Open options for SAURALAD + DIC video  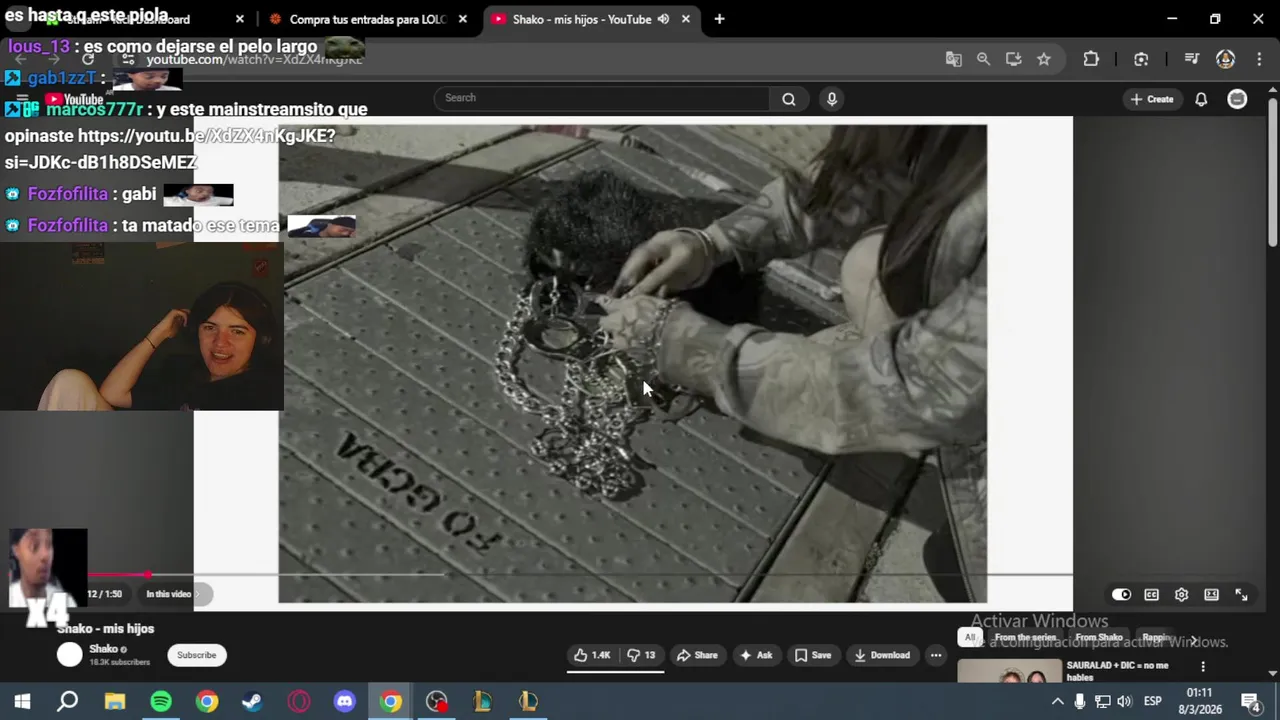1203,667
